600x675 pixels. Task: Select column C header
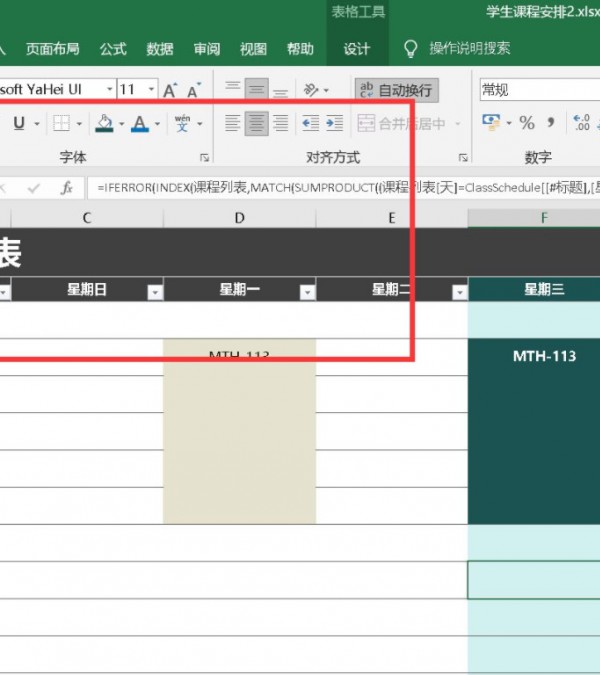87,218
